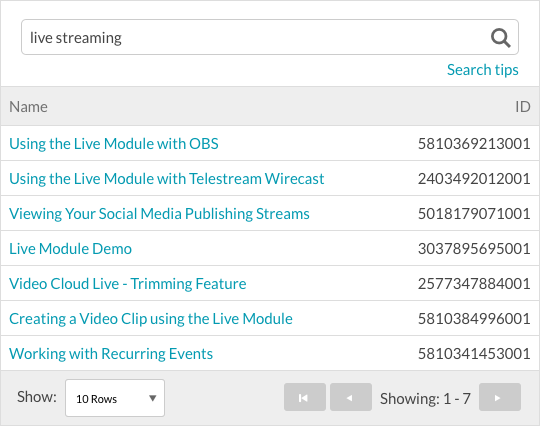The image size is (540, 426).
Task: Open Creating a Video Clip using Live Module
Action: click(151, 319)
